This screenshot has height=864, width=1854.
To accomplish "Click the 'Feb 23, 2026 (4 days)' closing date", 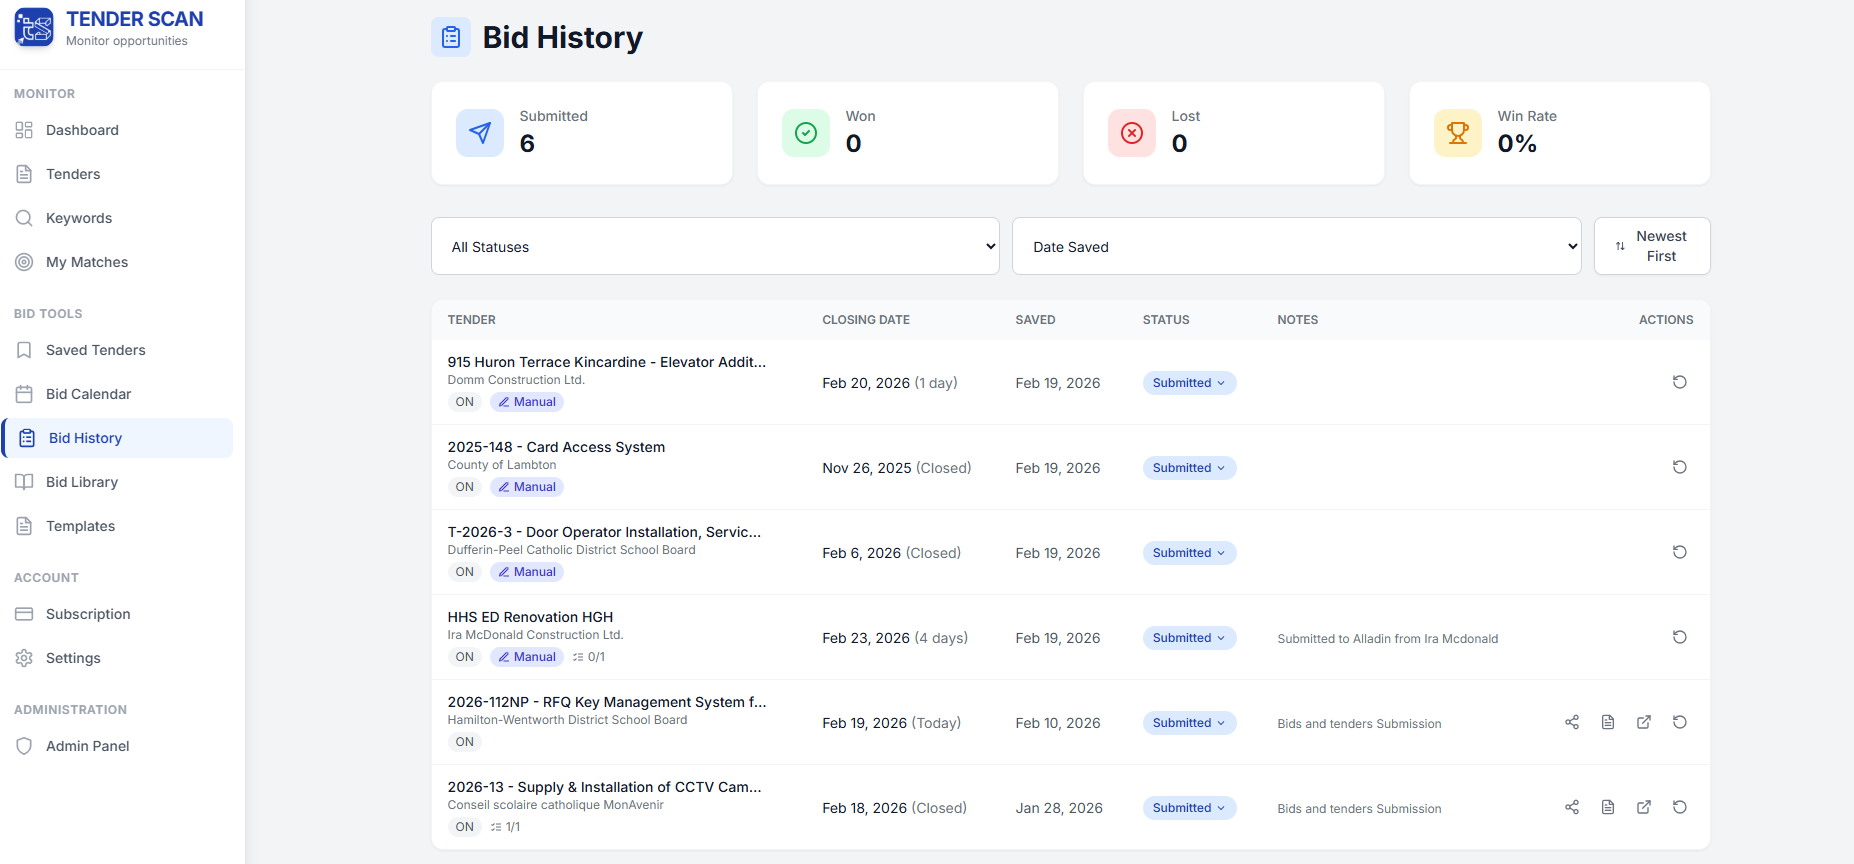I will [x=895, y=638].
